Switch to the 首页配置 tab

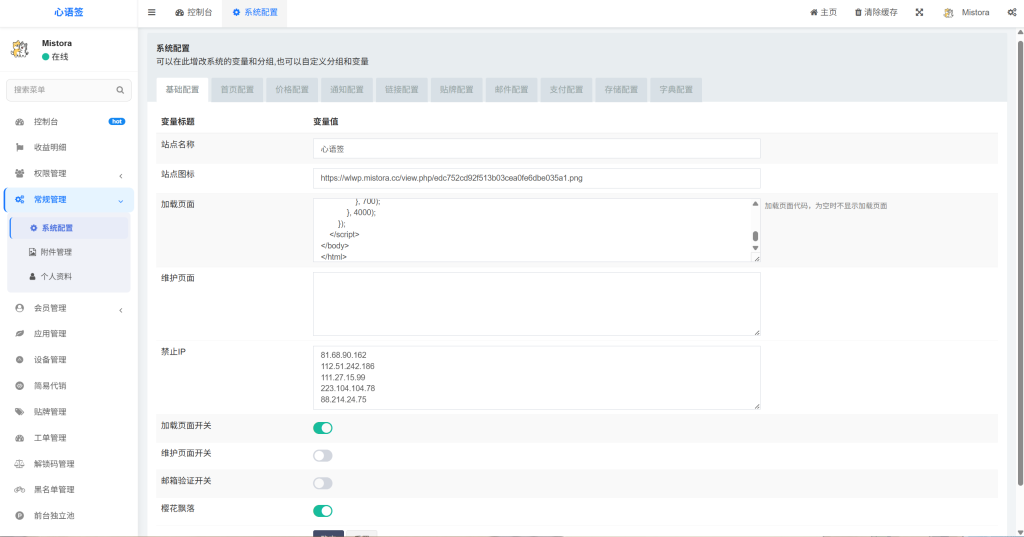pyautogui.click(x=237, y=90)
